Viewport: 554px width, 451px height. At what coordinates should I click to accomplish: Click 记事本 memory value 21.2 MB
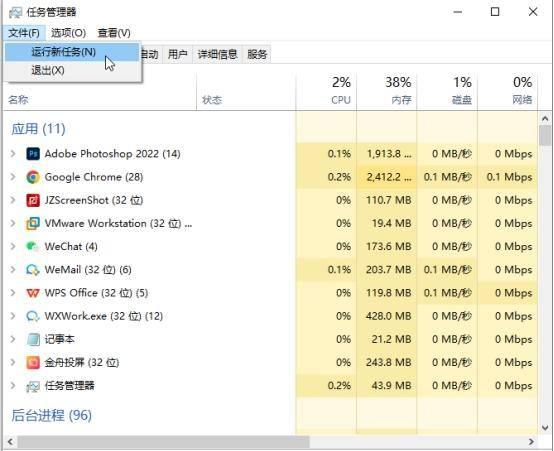tap(391, 339)
